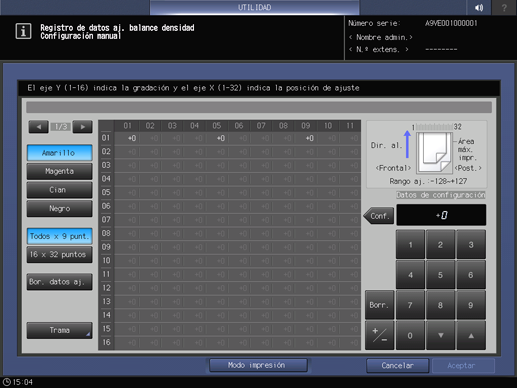
Task: Click the serial number A9VE001000001
Action: coord(451,23)
